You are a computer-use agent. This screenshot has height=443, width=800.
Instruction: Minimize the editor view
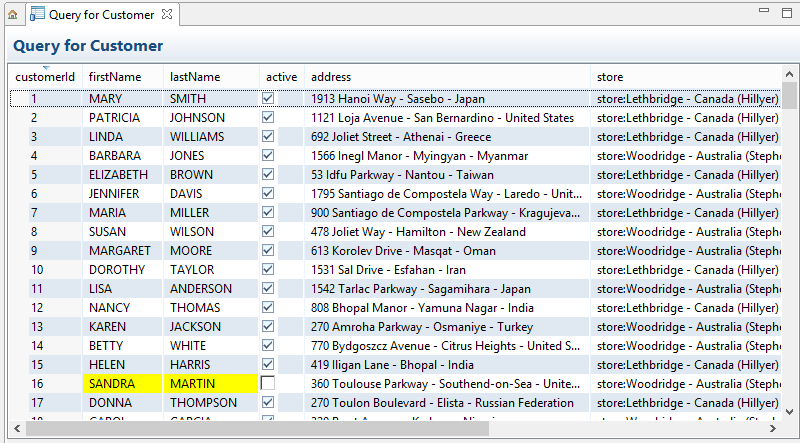pyautogui.click(x=764, y=11)
